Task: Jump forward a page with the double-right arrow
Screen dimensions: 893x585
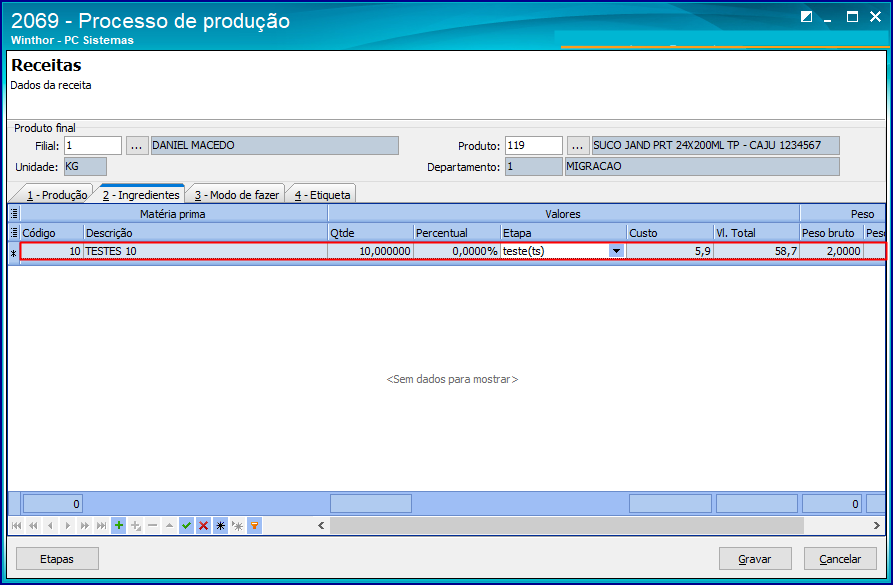Action: (x=85, y=525)
